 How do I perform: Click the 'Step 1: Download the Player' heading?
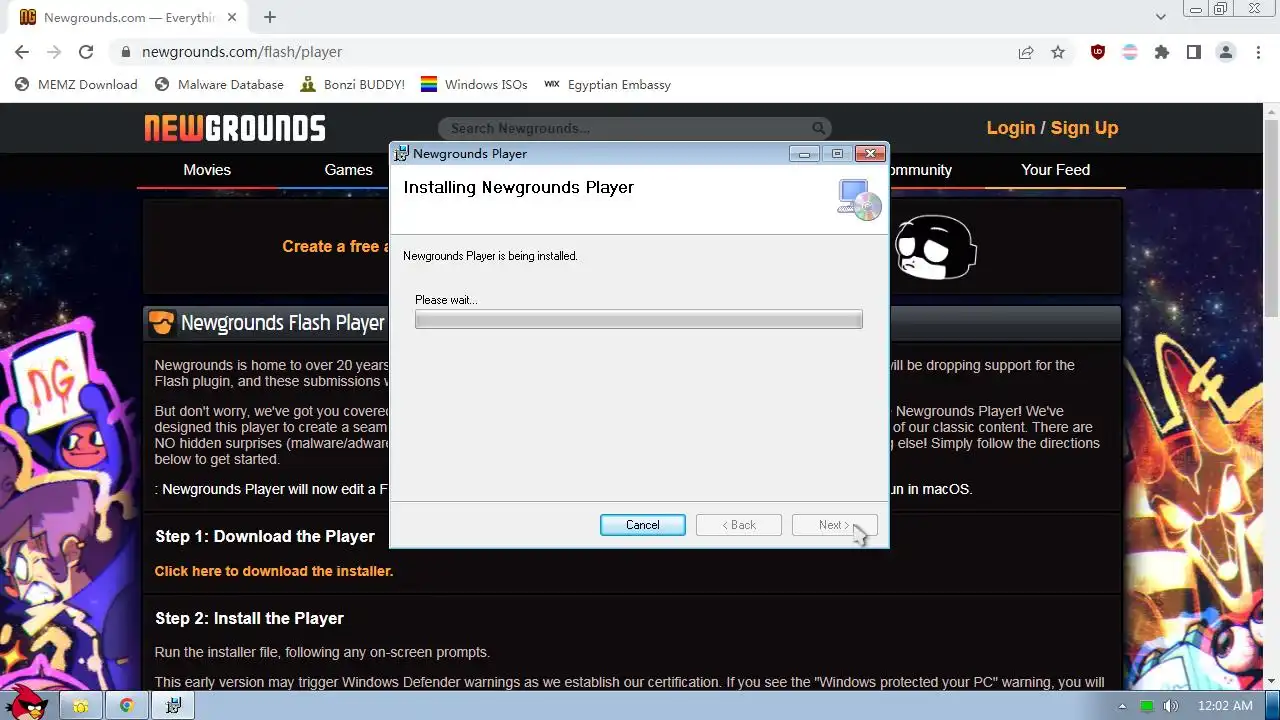coord(265,536)
